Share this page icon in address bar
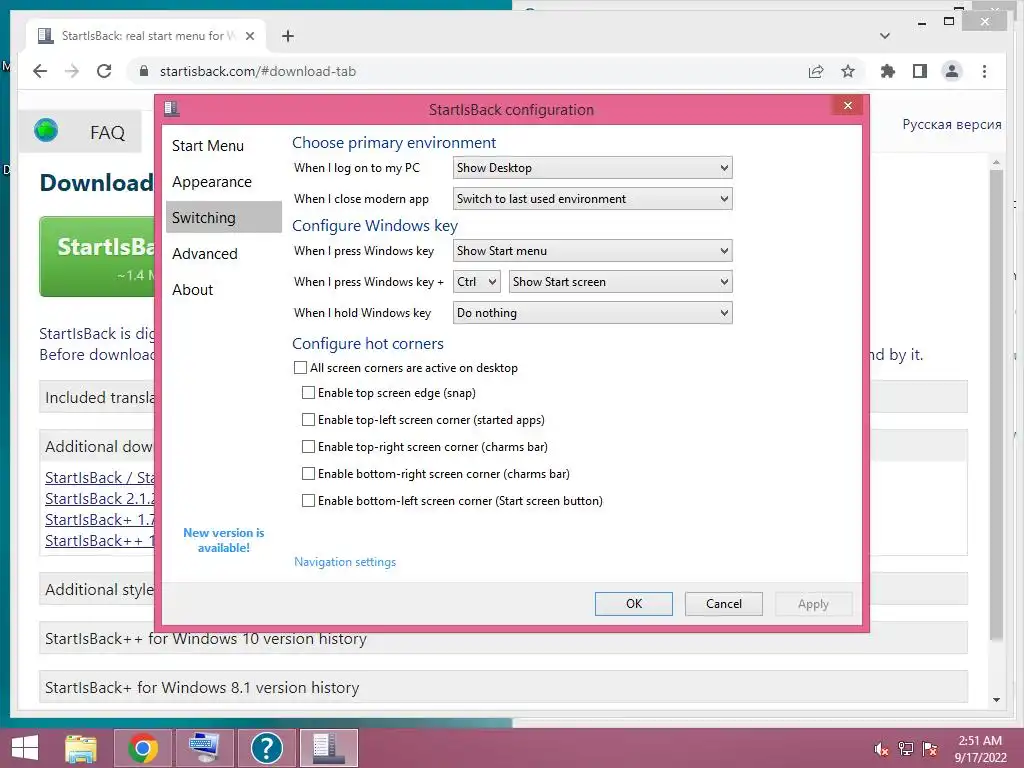This screenshot has height=768, width=1024. [816, 71]
